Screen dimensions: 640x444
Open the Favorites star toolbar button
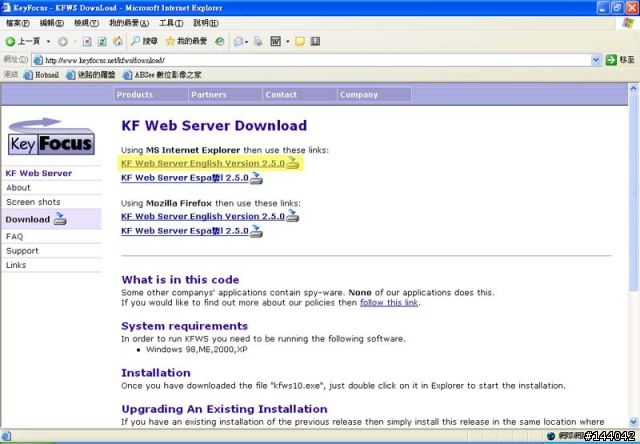click(x=187, y=41)
